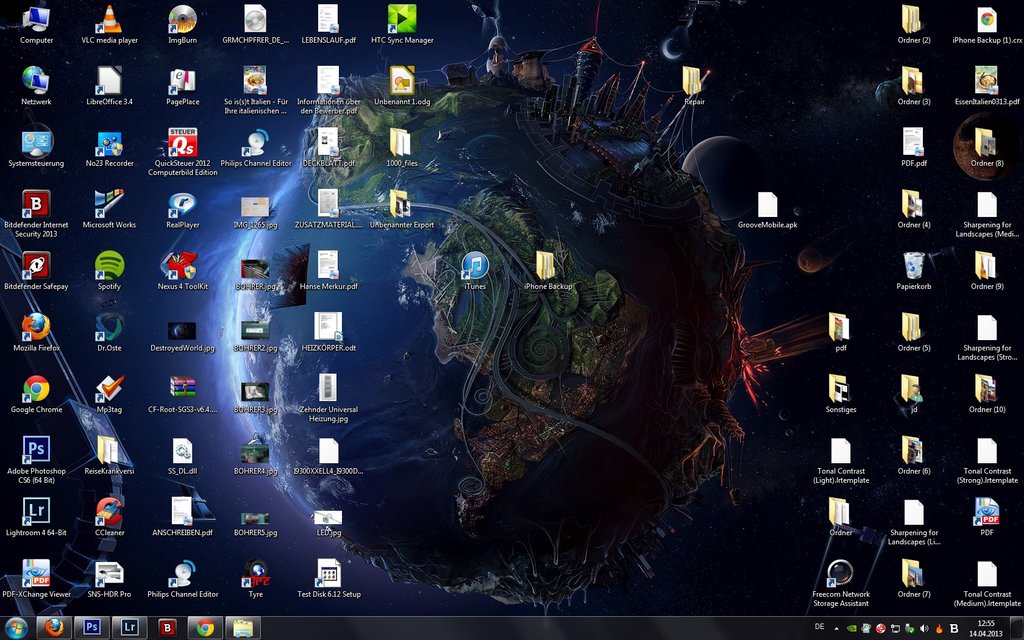Click the Adobe Photoshop CS6 desktop icon
The image size is (1024, 640).
[36, 450]
